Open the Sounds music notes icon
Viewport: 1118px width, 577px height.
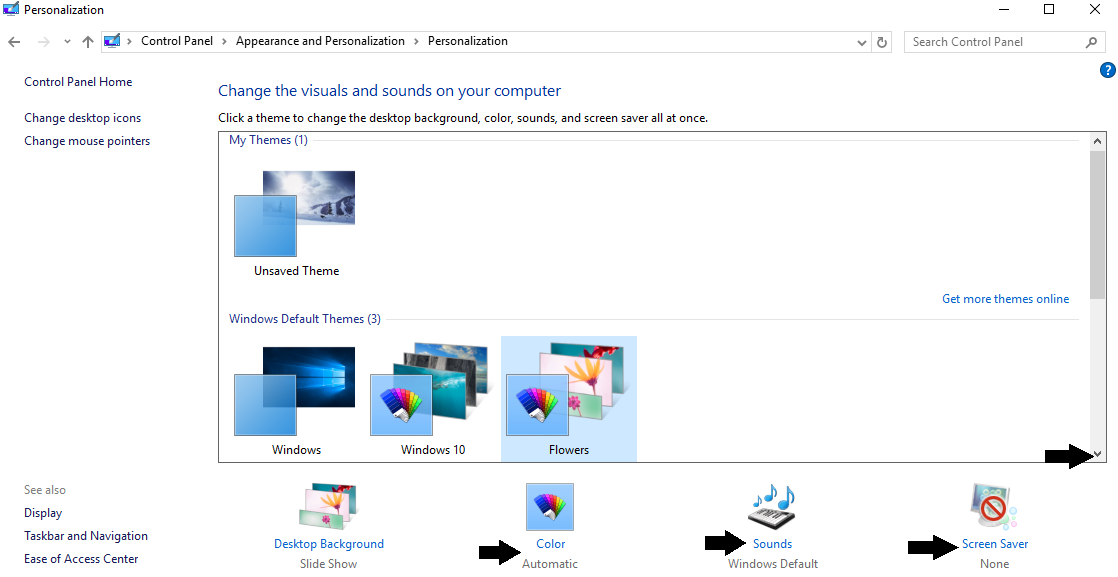(x=772, y=507)
